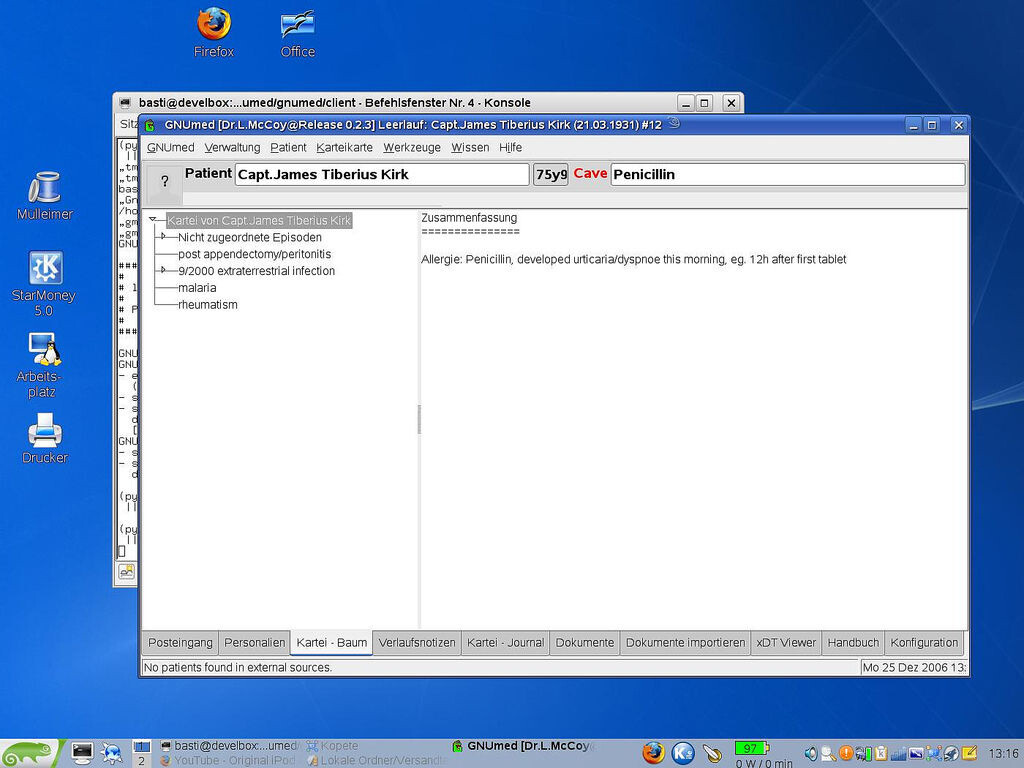
Task: Click the patient name search field
Action: click(x=382, y=174)
